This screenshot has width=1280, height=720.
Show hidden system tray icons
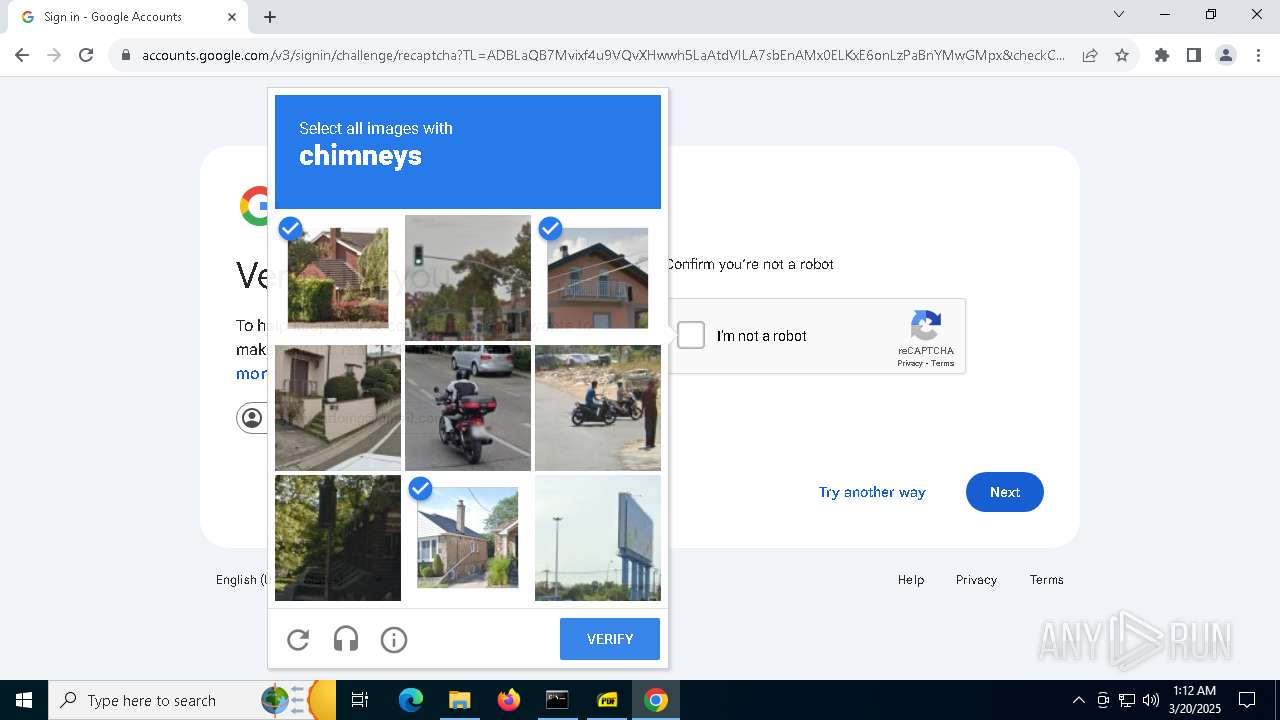[1078, 700]
